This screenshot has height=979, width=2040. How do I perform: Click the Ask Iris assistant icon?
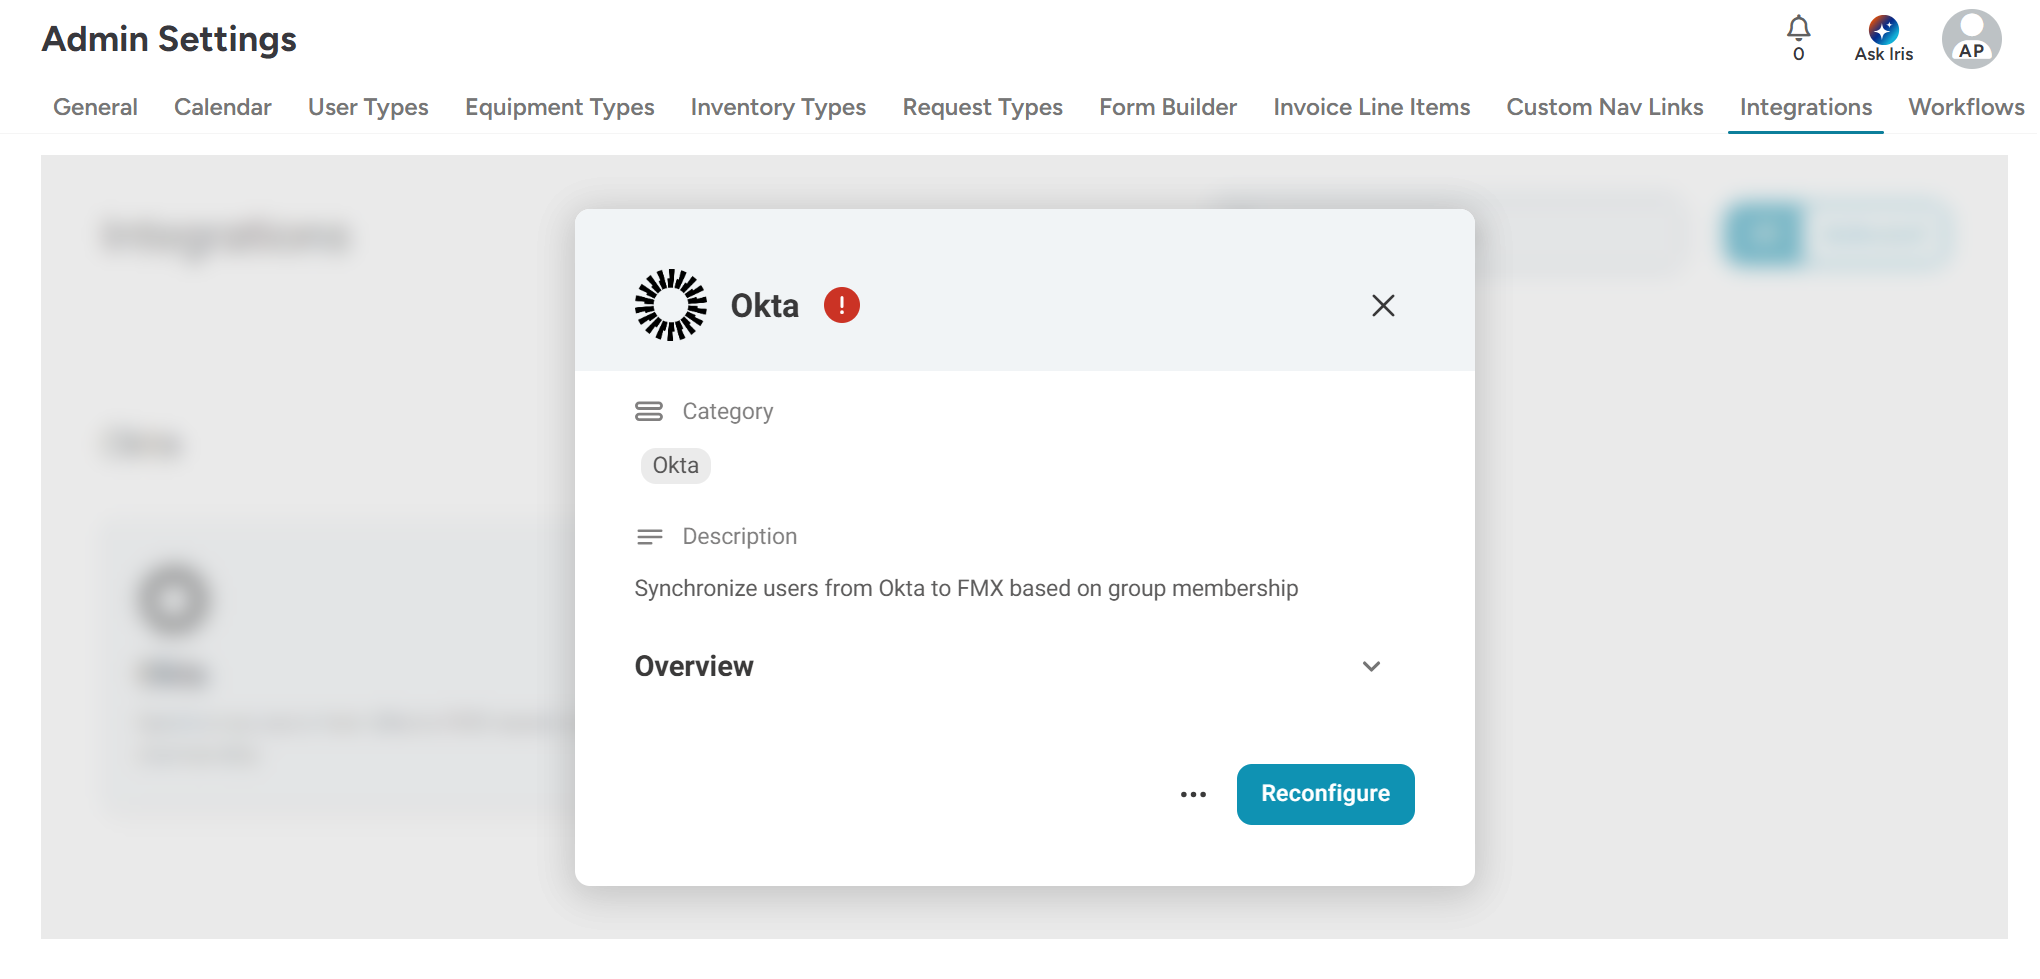(1883, 31)
